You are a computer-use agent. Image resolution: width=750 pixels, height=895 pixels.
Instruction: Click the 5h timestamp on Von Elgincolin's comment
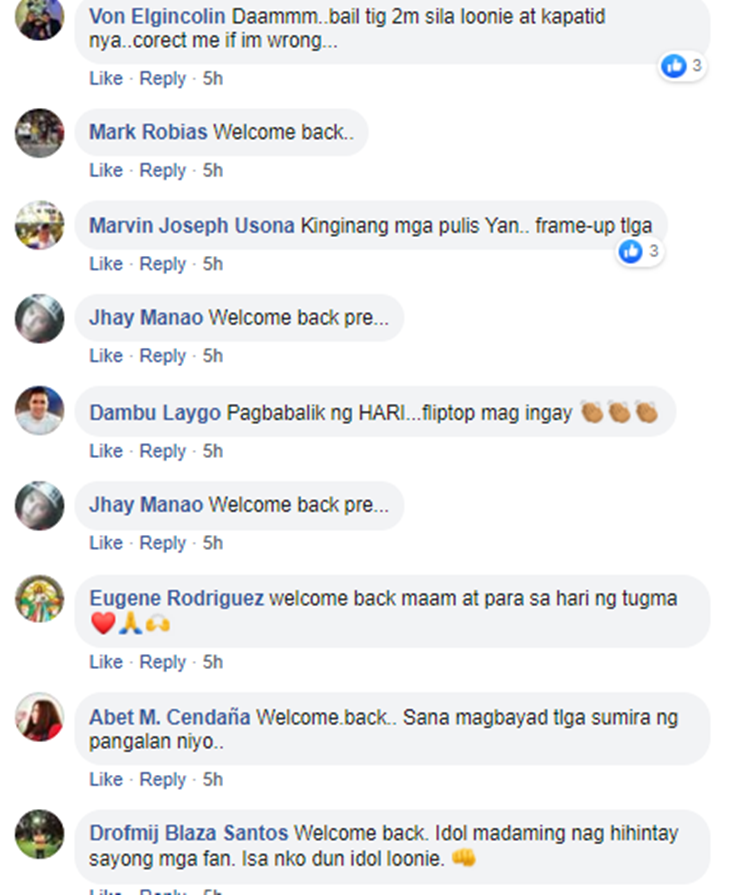pyautogui.click(x=213, y=78)
